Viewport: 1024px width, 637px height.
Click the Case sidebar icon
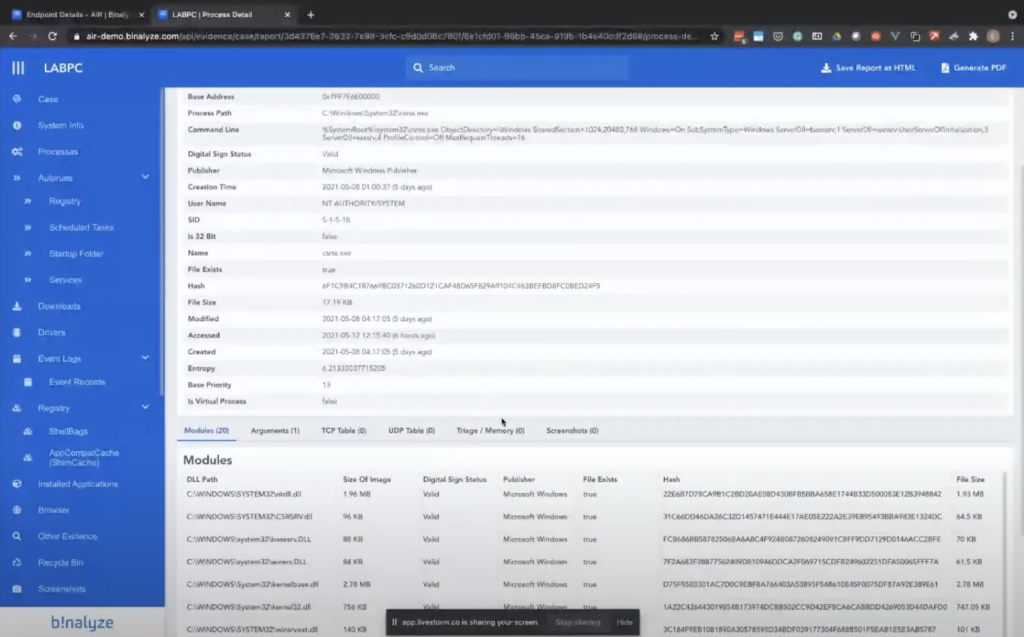coord(17,99)
